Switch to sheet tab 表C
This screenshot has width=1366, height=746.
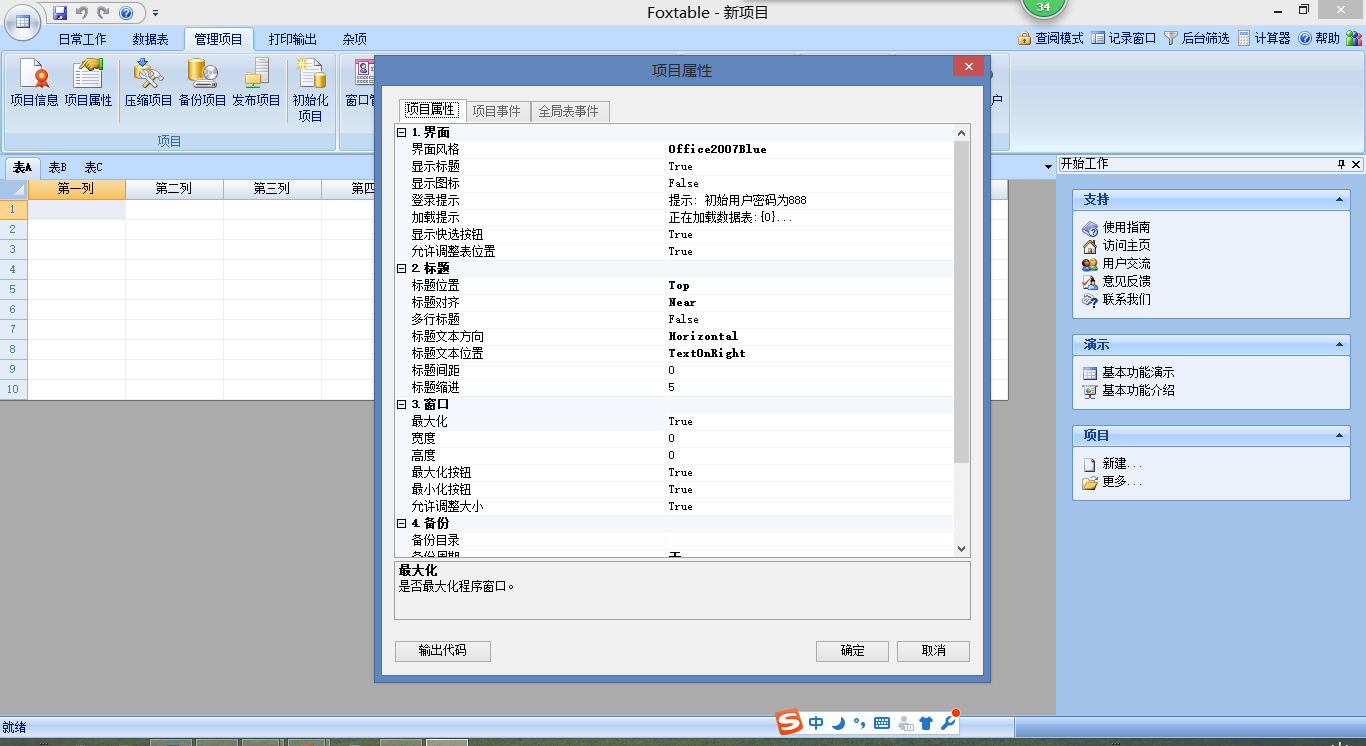click(93, 167)
